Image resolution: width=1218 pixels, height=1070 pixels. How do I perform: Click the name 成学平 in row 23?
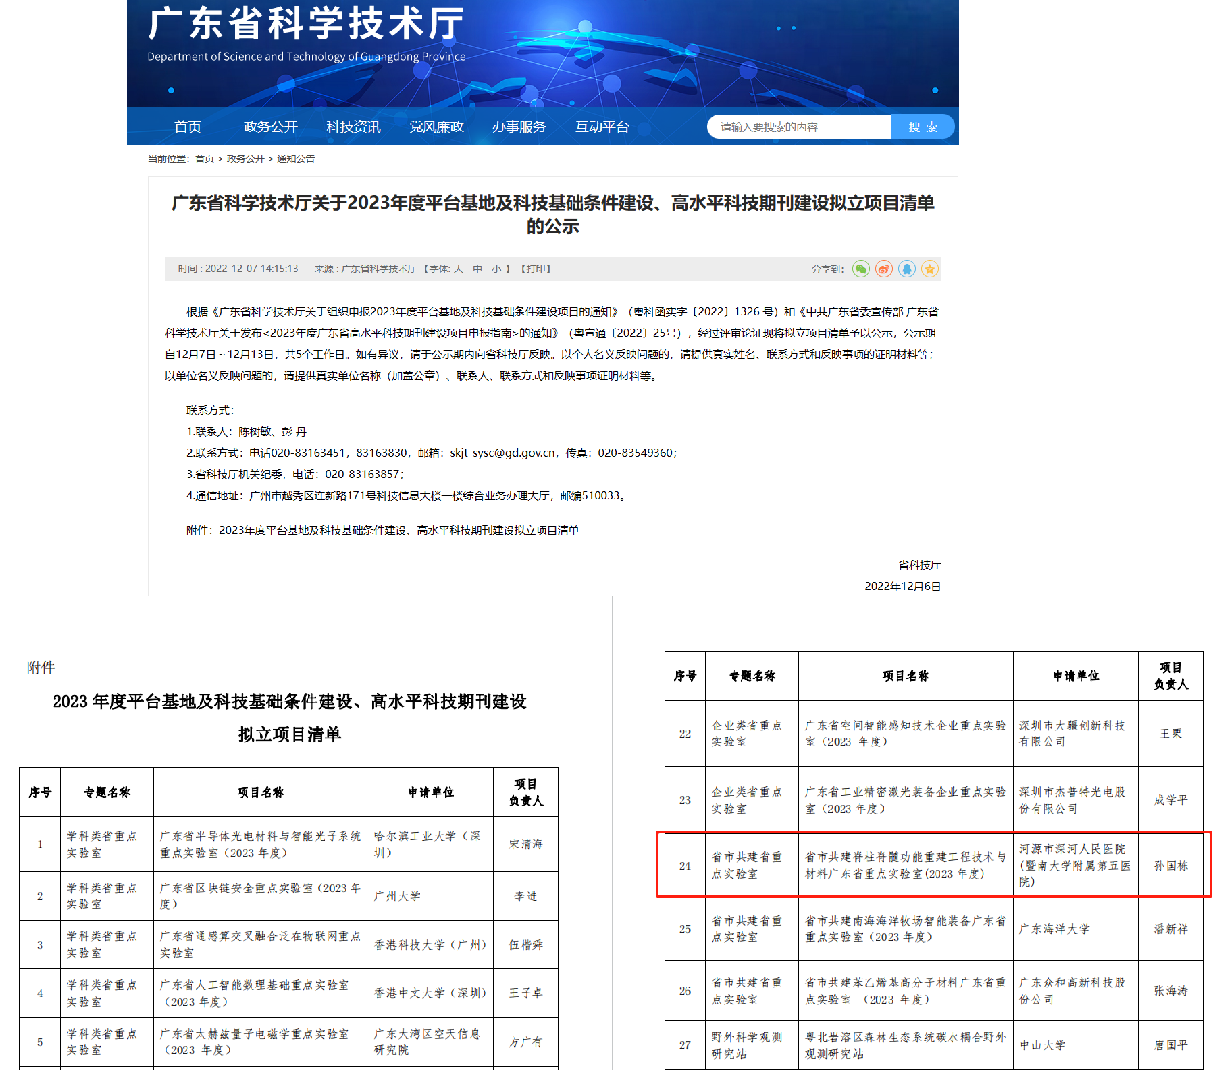tap(1171, 800)
